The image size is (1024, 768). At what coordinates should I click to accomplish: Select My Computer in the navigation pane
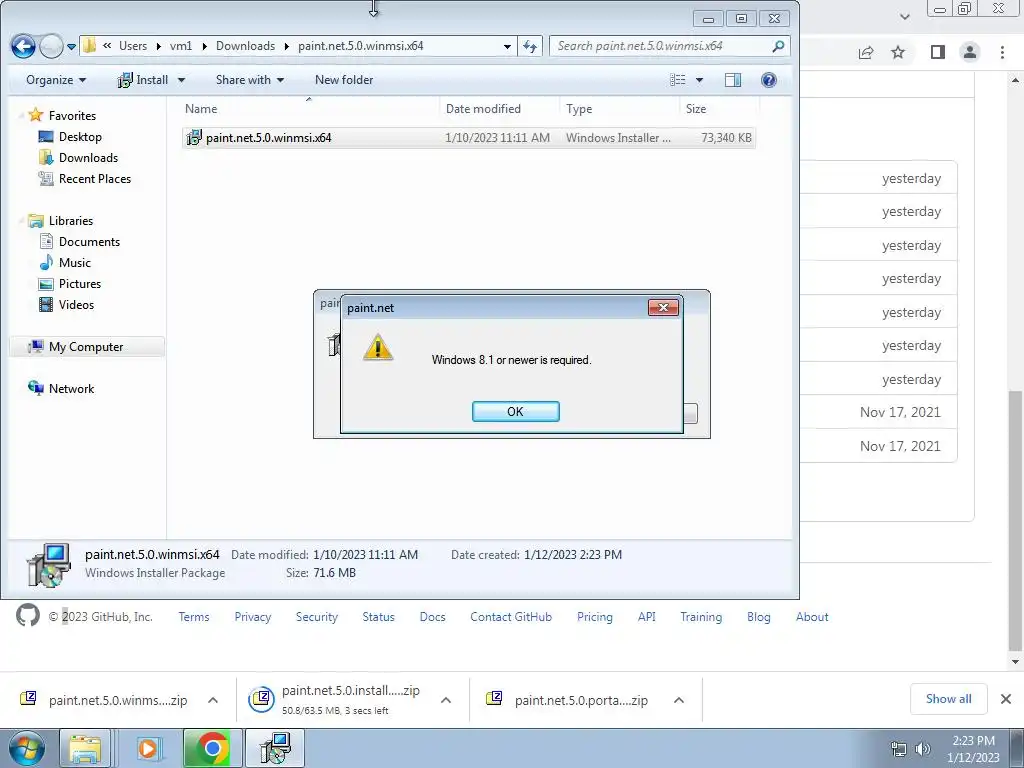86,347
